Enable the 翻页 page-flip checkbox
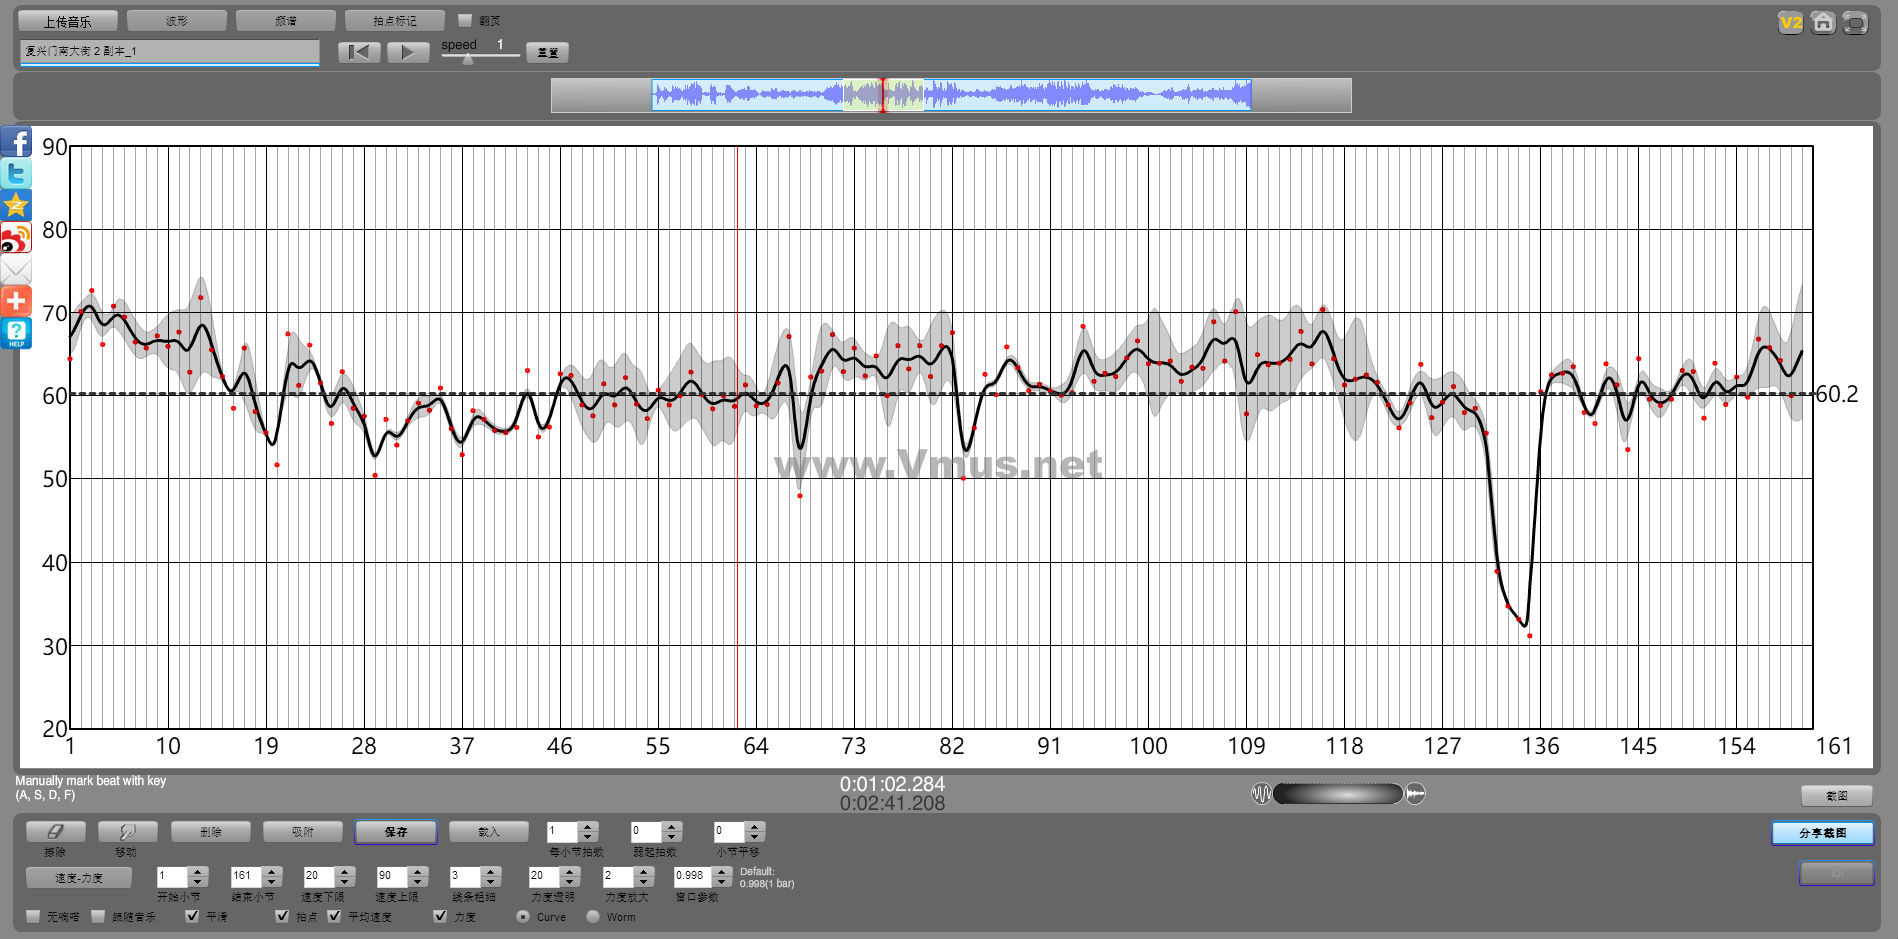Viewport: 1898px width, 939px height. click(x=465, y=21)
